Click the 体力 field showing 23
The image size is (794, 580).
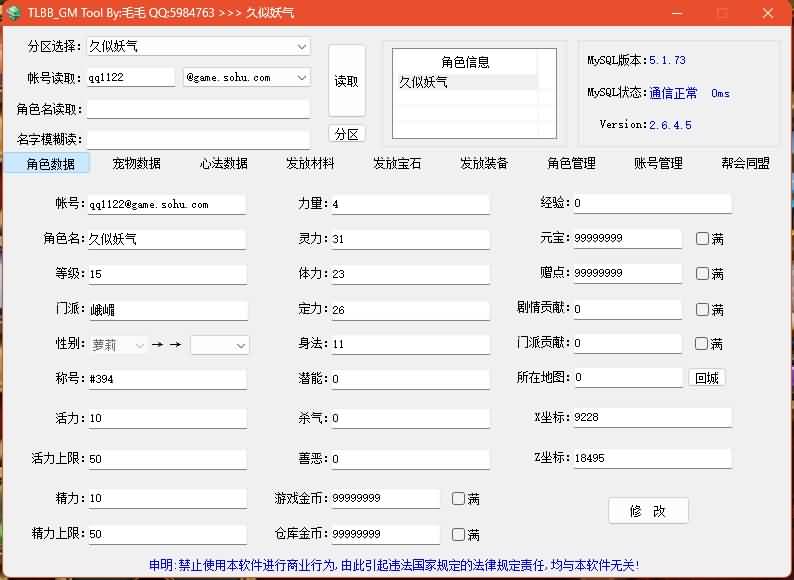point(411,274)
